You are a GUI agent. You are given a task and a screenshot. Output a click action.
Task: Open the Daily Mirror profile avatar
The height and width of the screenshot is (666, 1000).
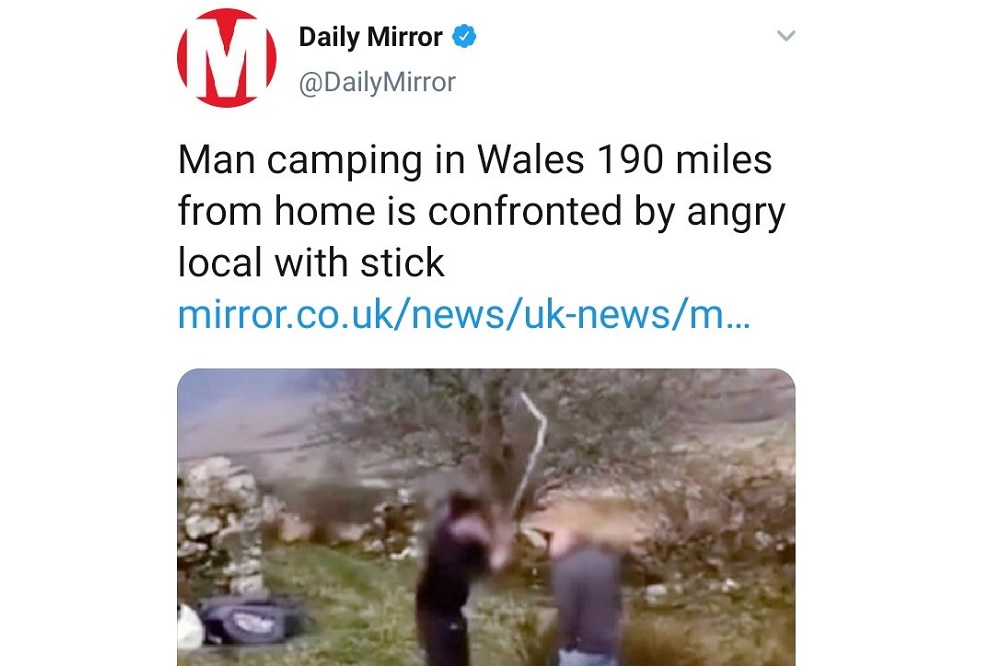(226, 57)
